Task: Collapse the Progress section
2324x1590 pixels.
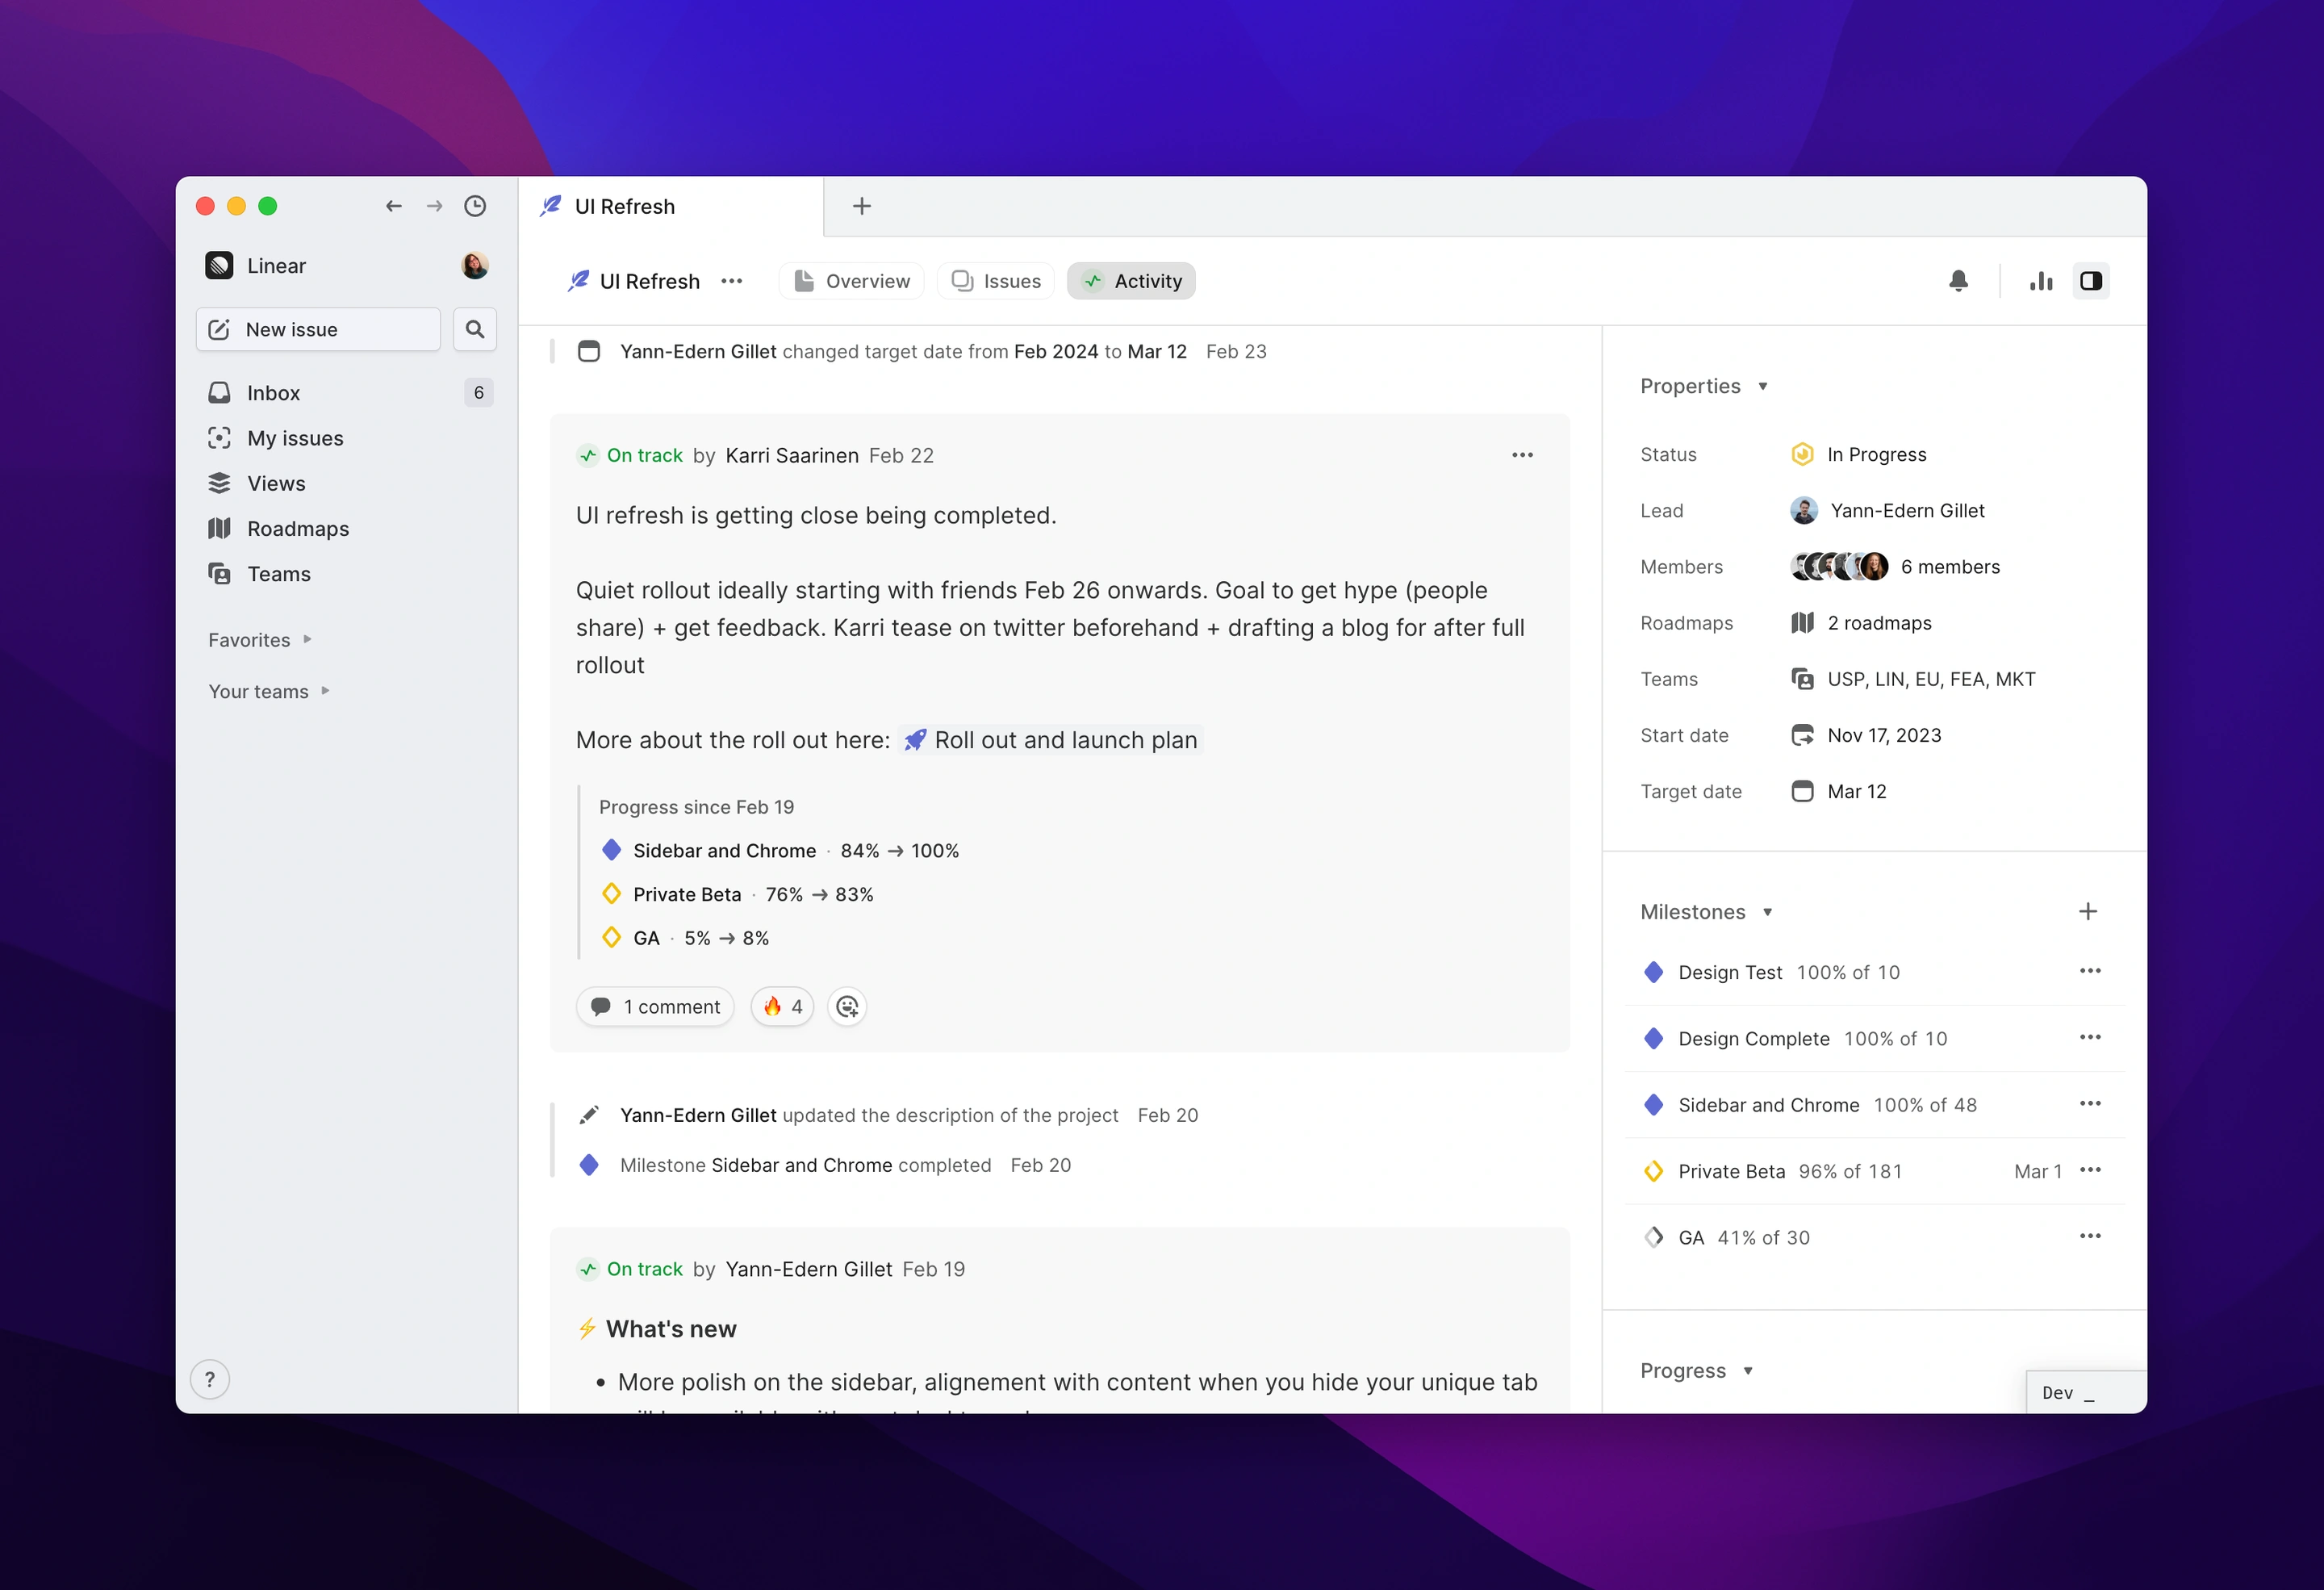Action: tap(1697, 1371)
